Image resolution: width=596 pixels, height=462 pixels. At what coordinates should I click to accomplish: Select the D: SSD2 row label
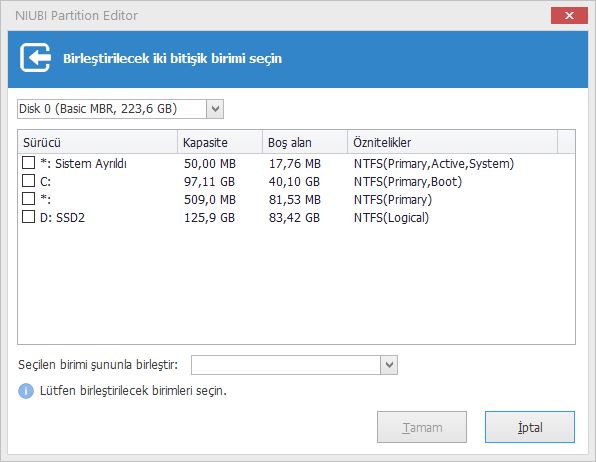pos(62,218)
